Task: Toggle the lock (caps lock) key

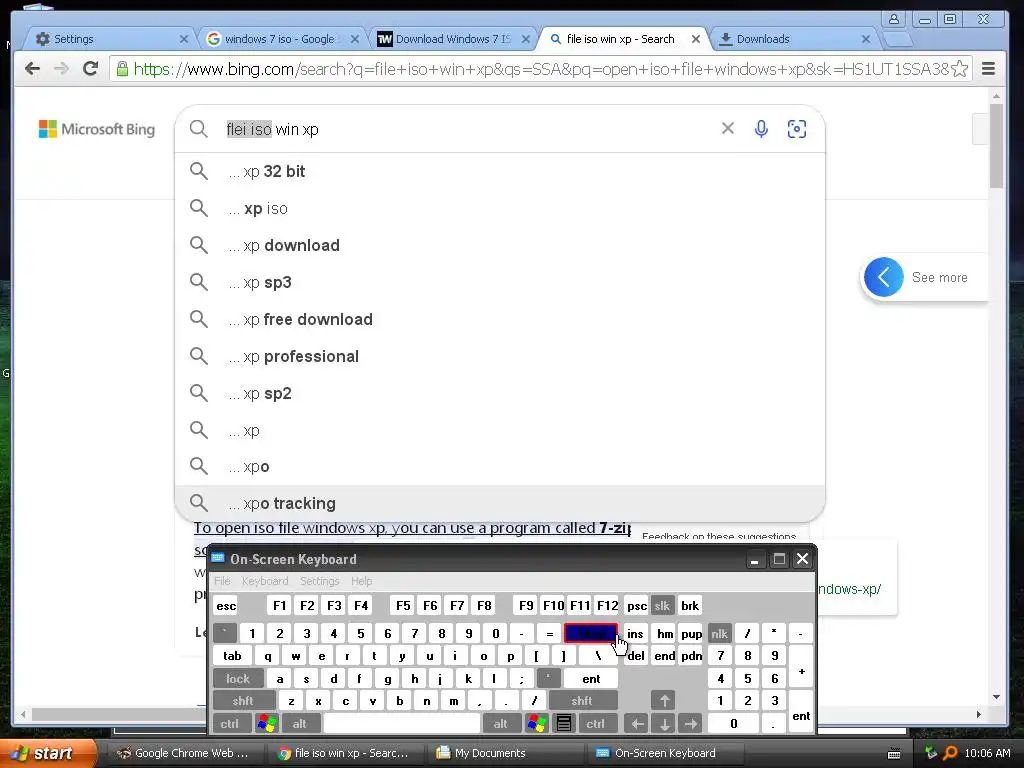Action: tap(238, 679)
